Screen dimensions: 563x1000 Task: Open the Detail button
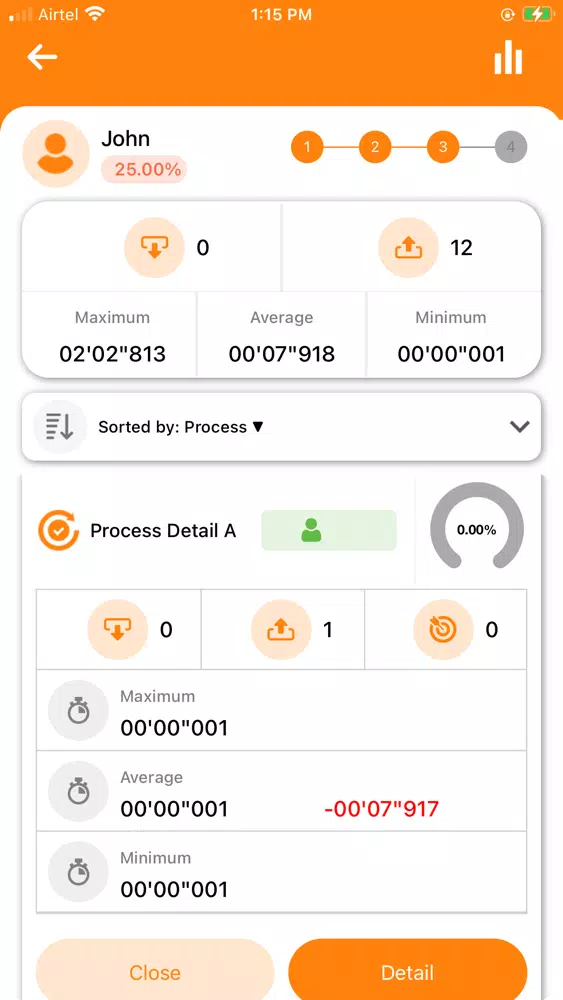click(407, 972)
